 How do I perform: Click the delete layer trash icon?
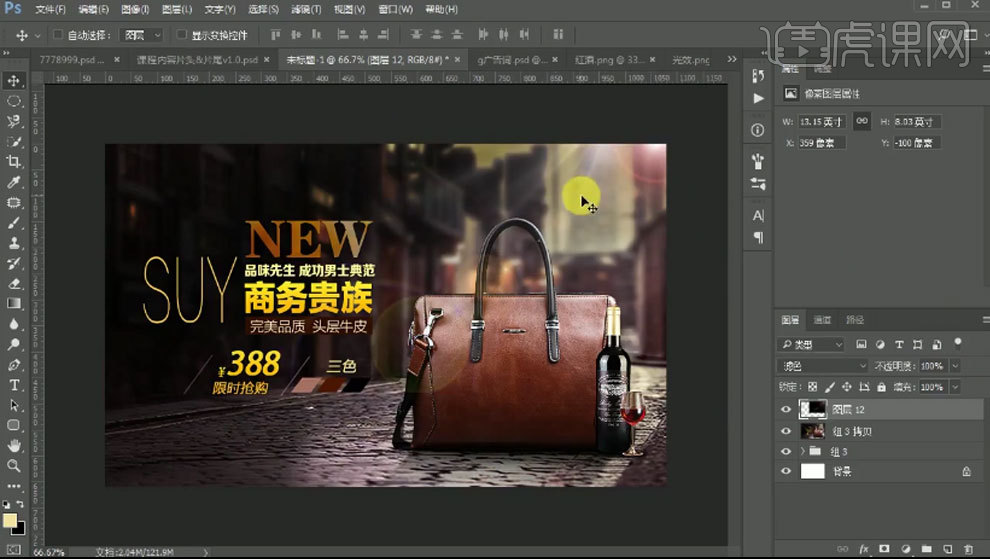[x=969, y=549]
